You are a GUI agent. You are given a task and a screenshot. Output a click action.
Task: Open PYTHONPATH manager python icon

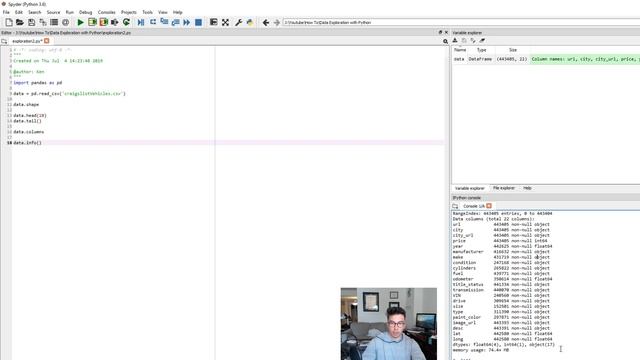(250, 22)
